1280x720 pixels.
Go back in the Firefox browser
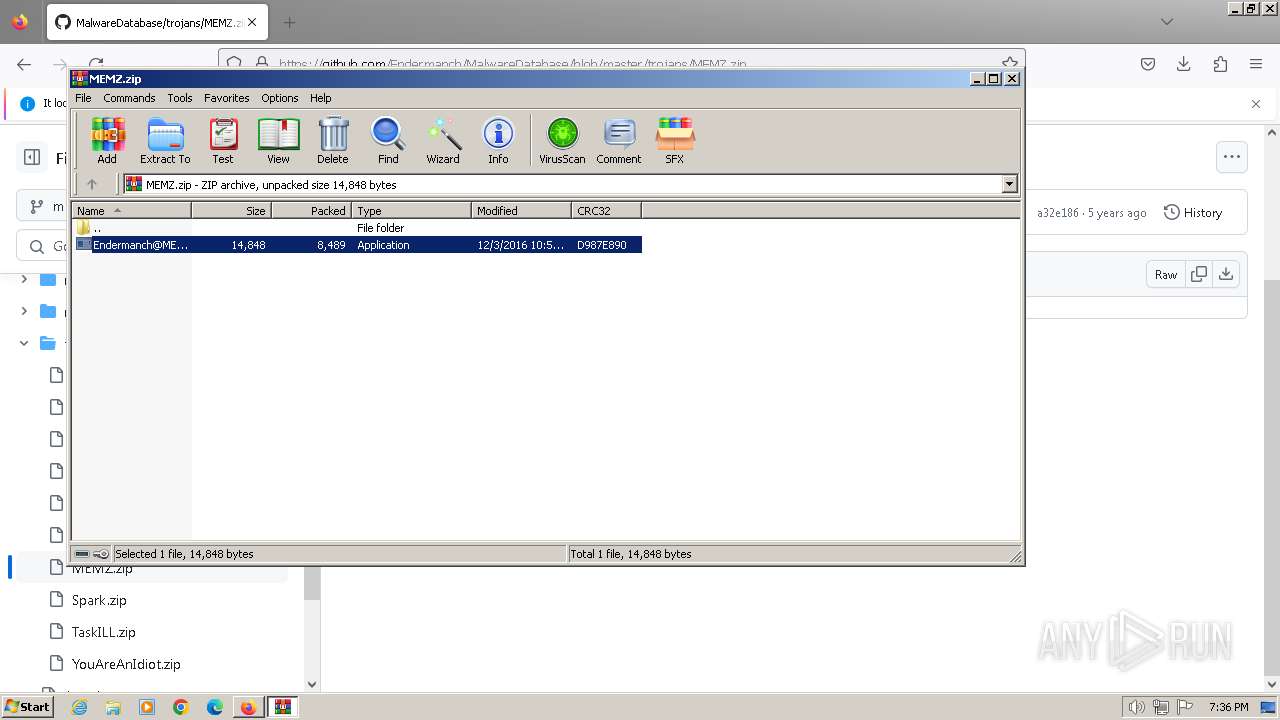point(24,64)
